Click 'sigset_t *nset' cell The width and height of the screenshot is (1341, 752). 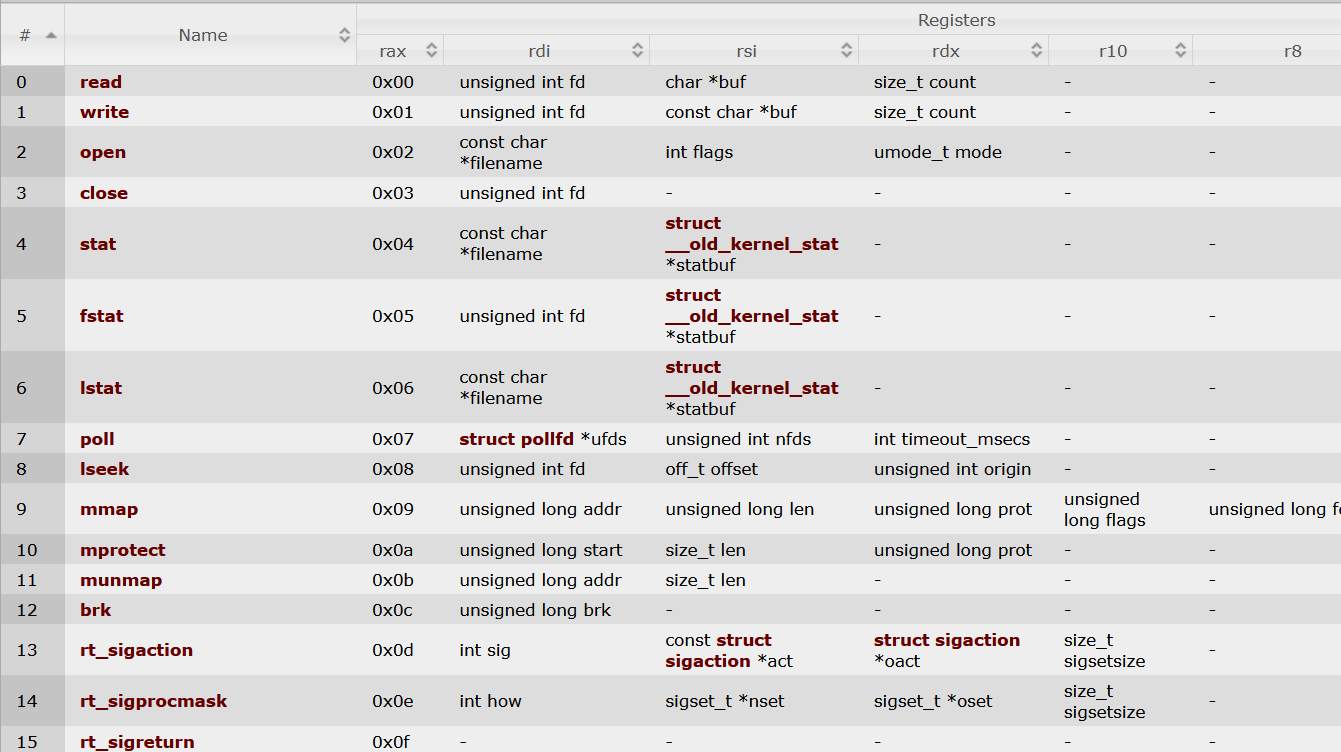(x=725, y=701)
